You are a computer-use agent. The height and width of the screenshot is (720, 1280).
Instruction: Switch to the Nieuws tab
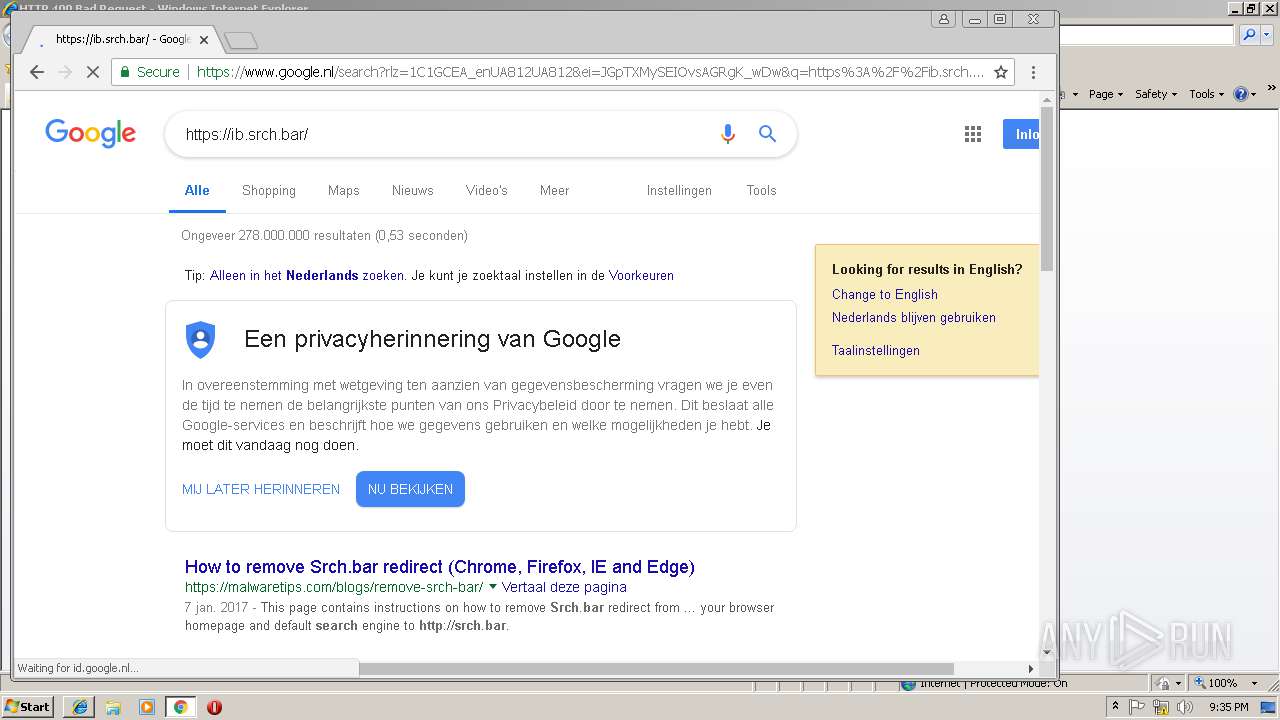[412, 190]
